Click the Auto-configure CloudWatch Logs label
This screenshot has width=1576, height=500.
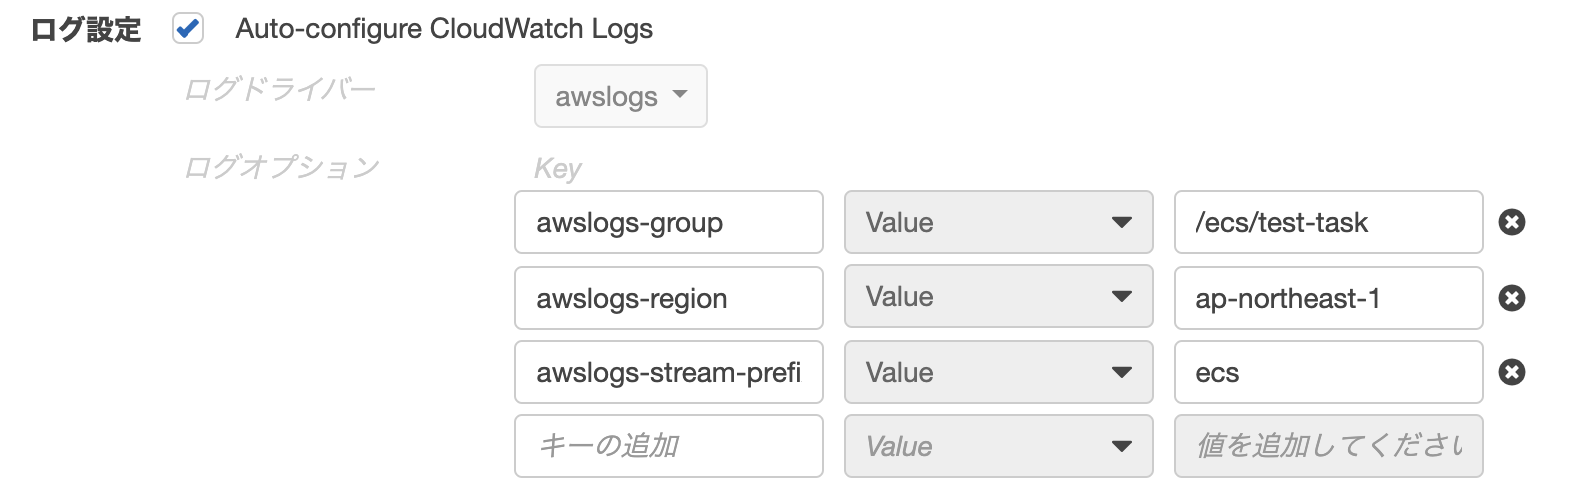pyautogui.click(x=444, y=29)
